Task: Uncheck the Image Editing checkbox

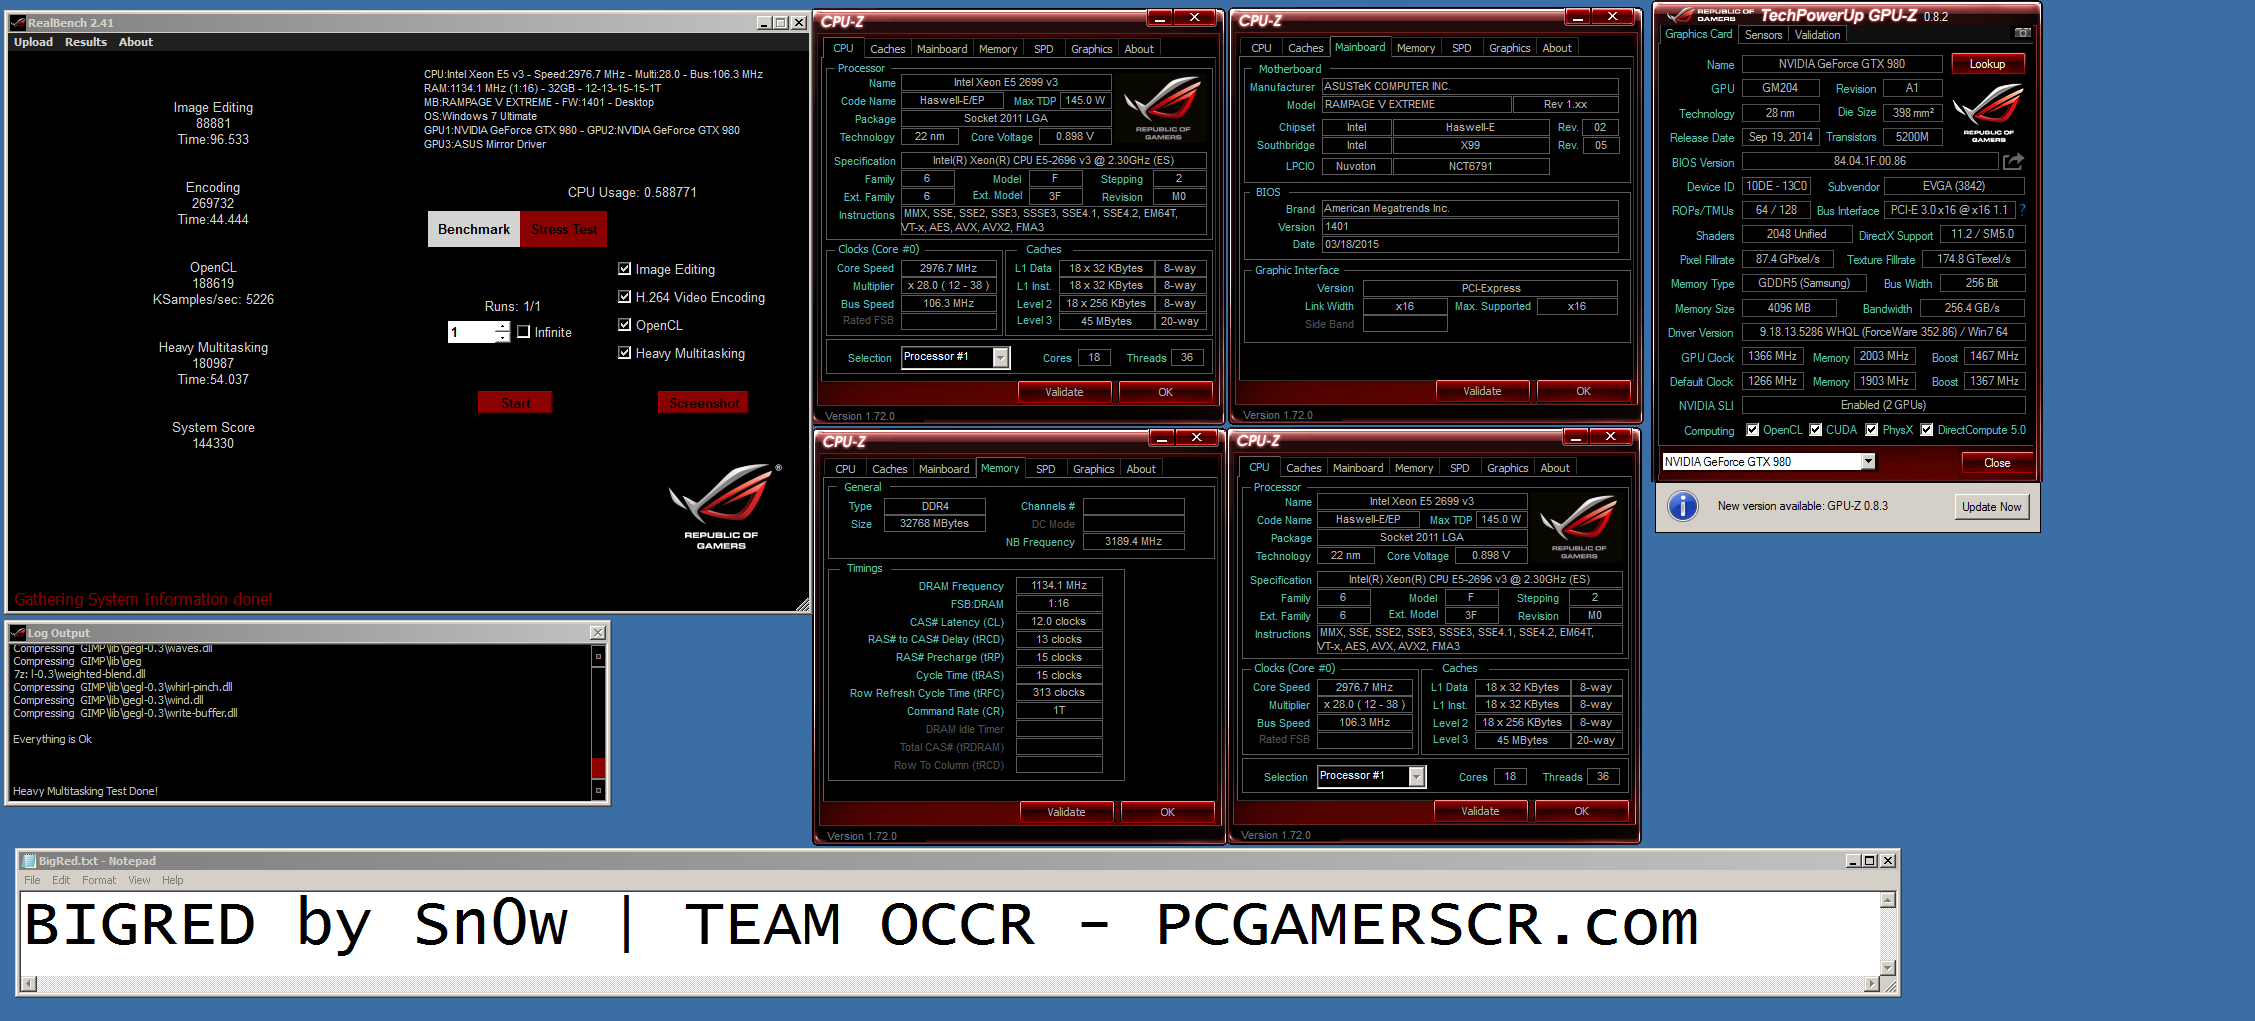Action: 625,269
